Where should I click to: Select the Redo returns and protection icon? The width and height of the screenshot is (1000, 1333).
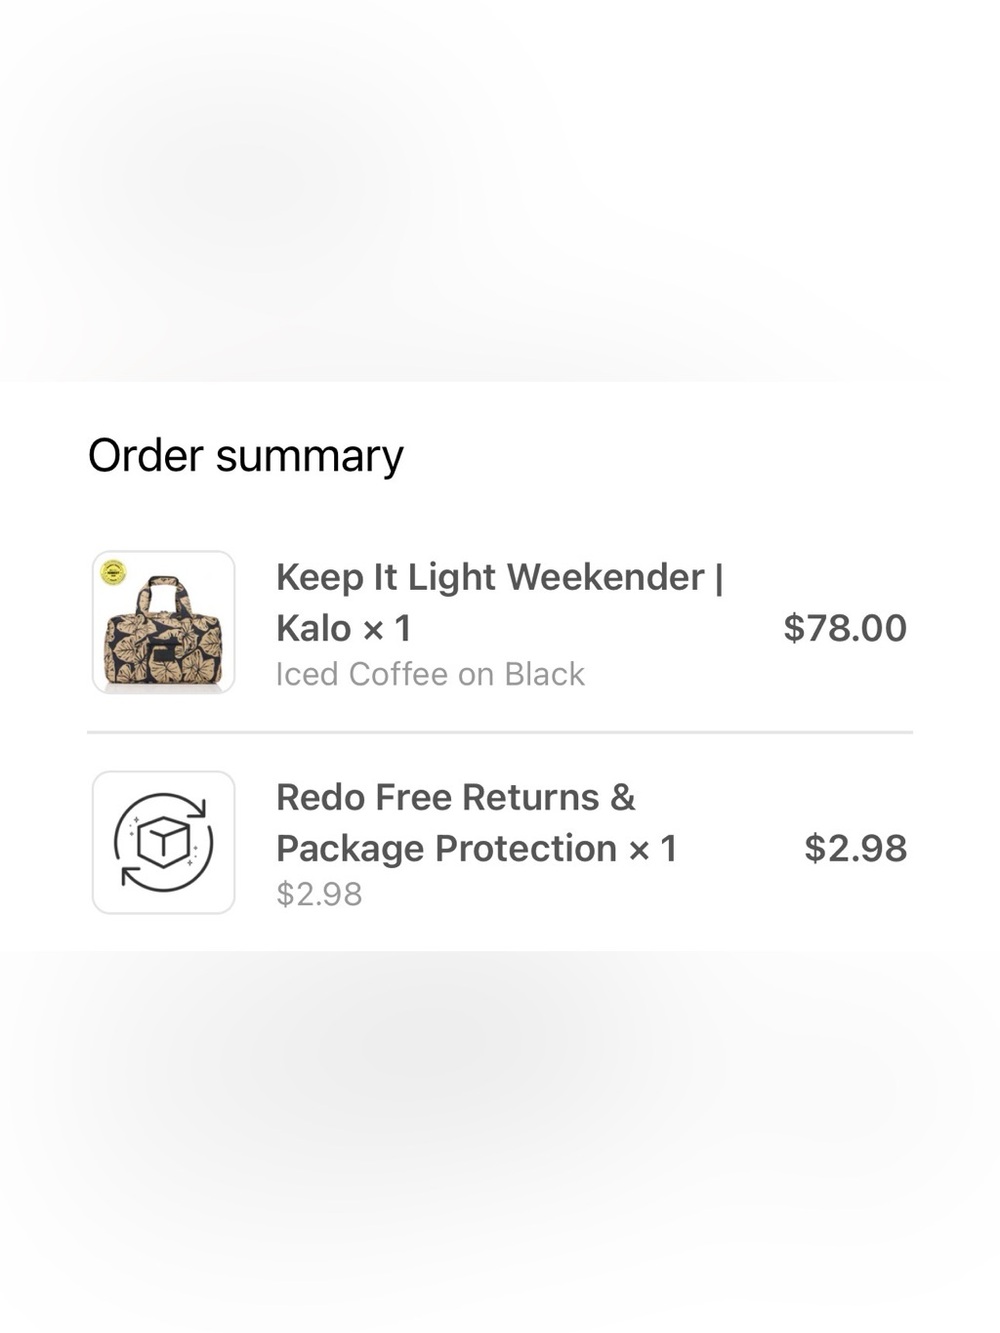[164, 842]
